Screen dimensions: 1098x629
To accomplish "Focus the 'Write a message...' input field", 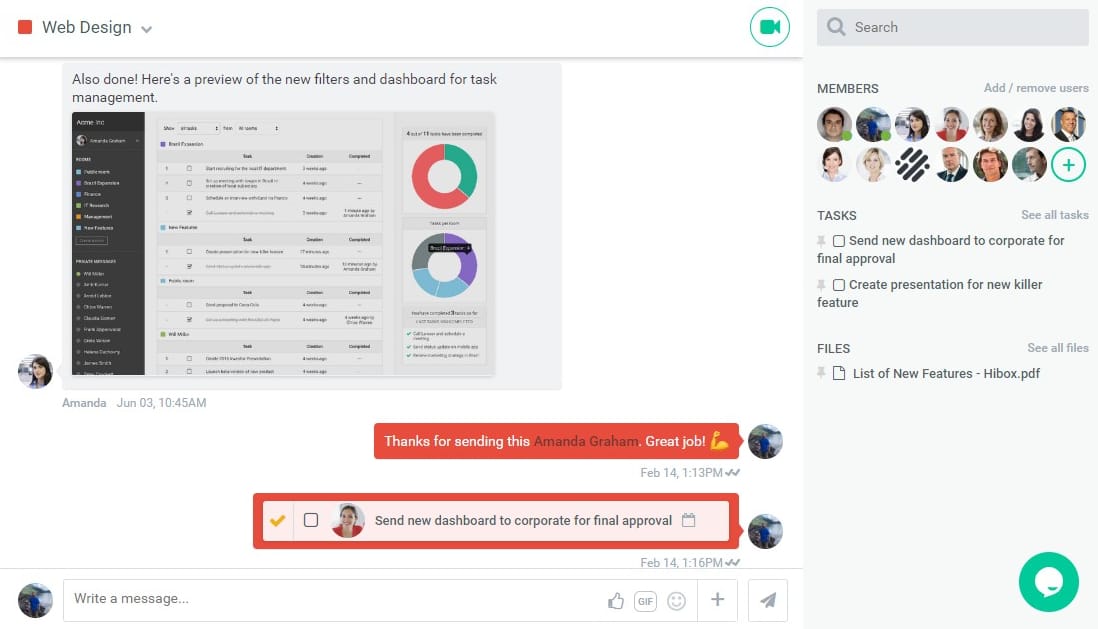I will pos(330,599).
